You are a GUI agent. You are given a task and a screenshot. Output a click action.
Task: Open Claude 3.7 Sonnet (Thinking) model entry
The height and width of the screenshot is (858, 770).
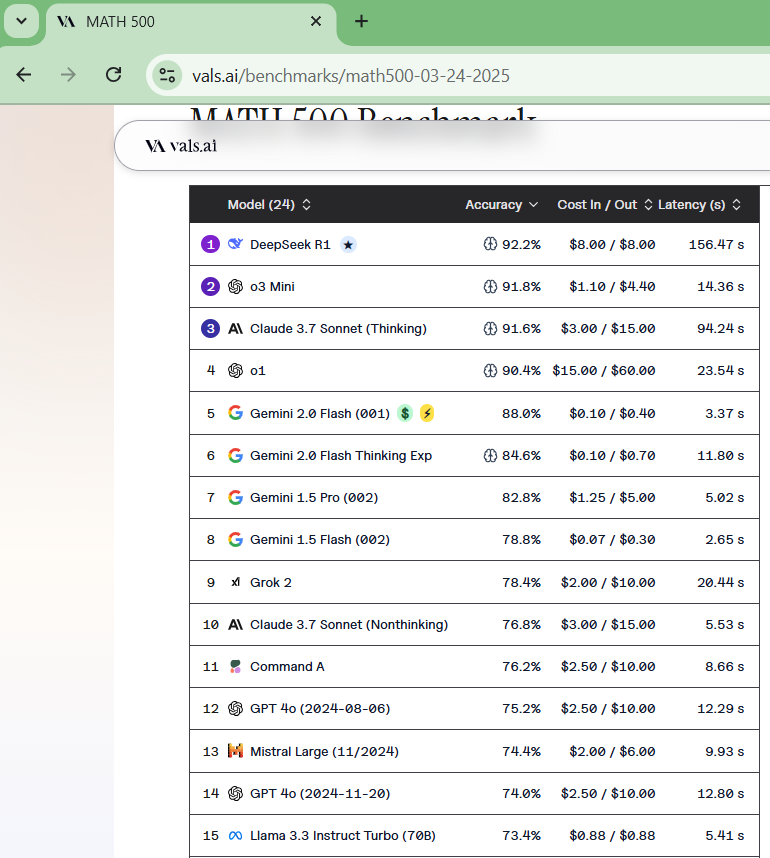[474, 328]
